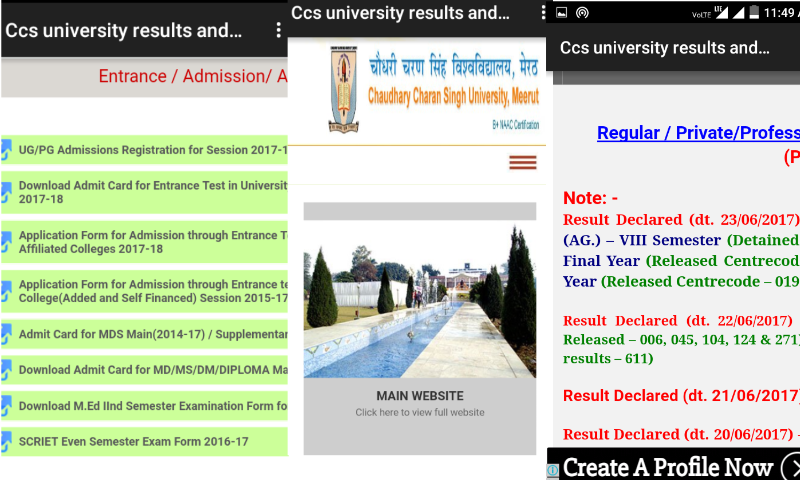Tap the ad info icon on the banner
Image resolution: width=800 pixels, height=480 pixels.
click(x=553, y=470)
